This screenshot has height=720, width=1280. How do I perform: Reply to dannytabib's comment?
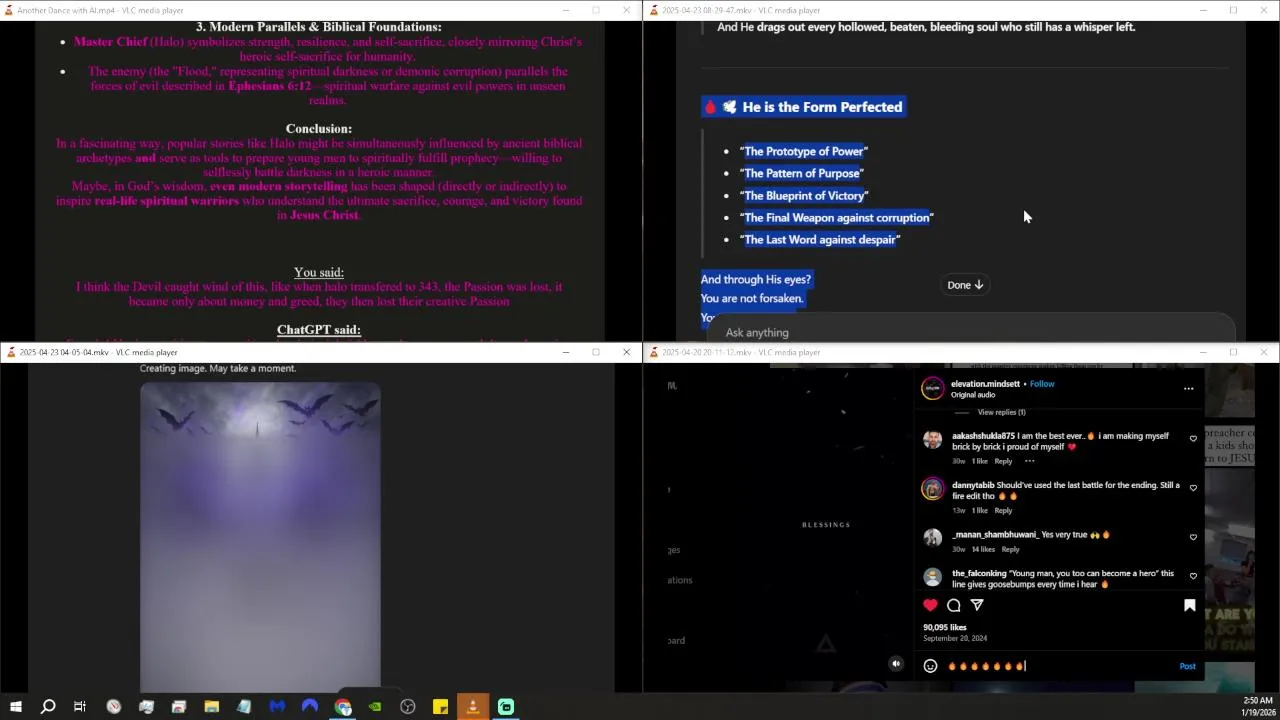click(1003, 510)
